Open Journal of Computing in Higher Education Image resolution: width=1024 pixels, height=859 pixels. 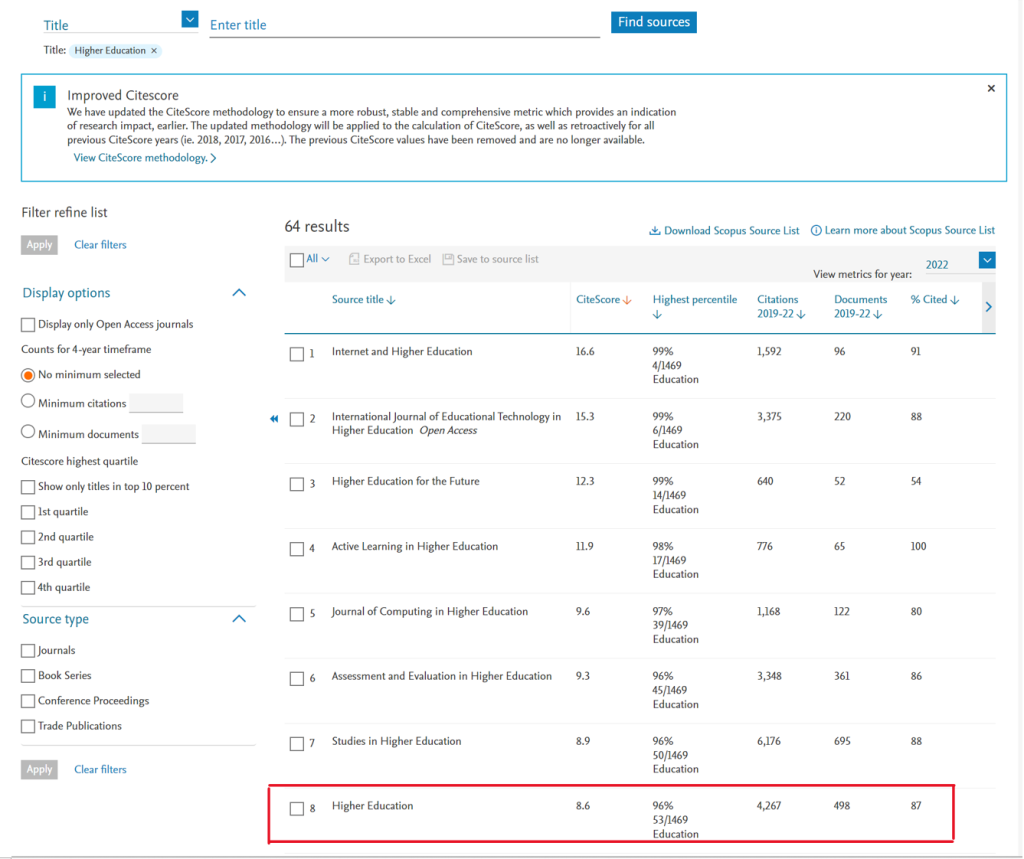[x=430, y=611]
